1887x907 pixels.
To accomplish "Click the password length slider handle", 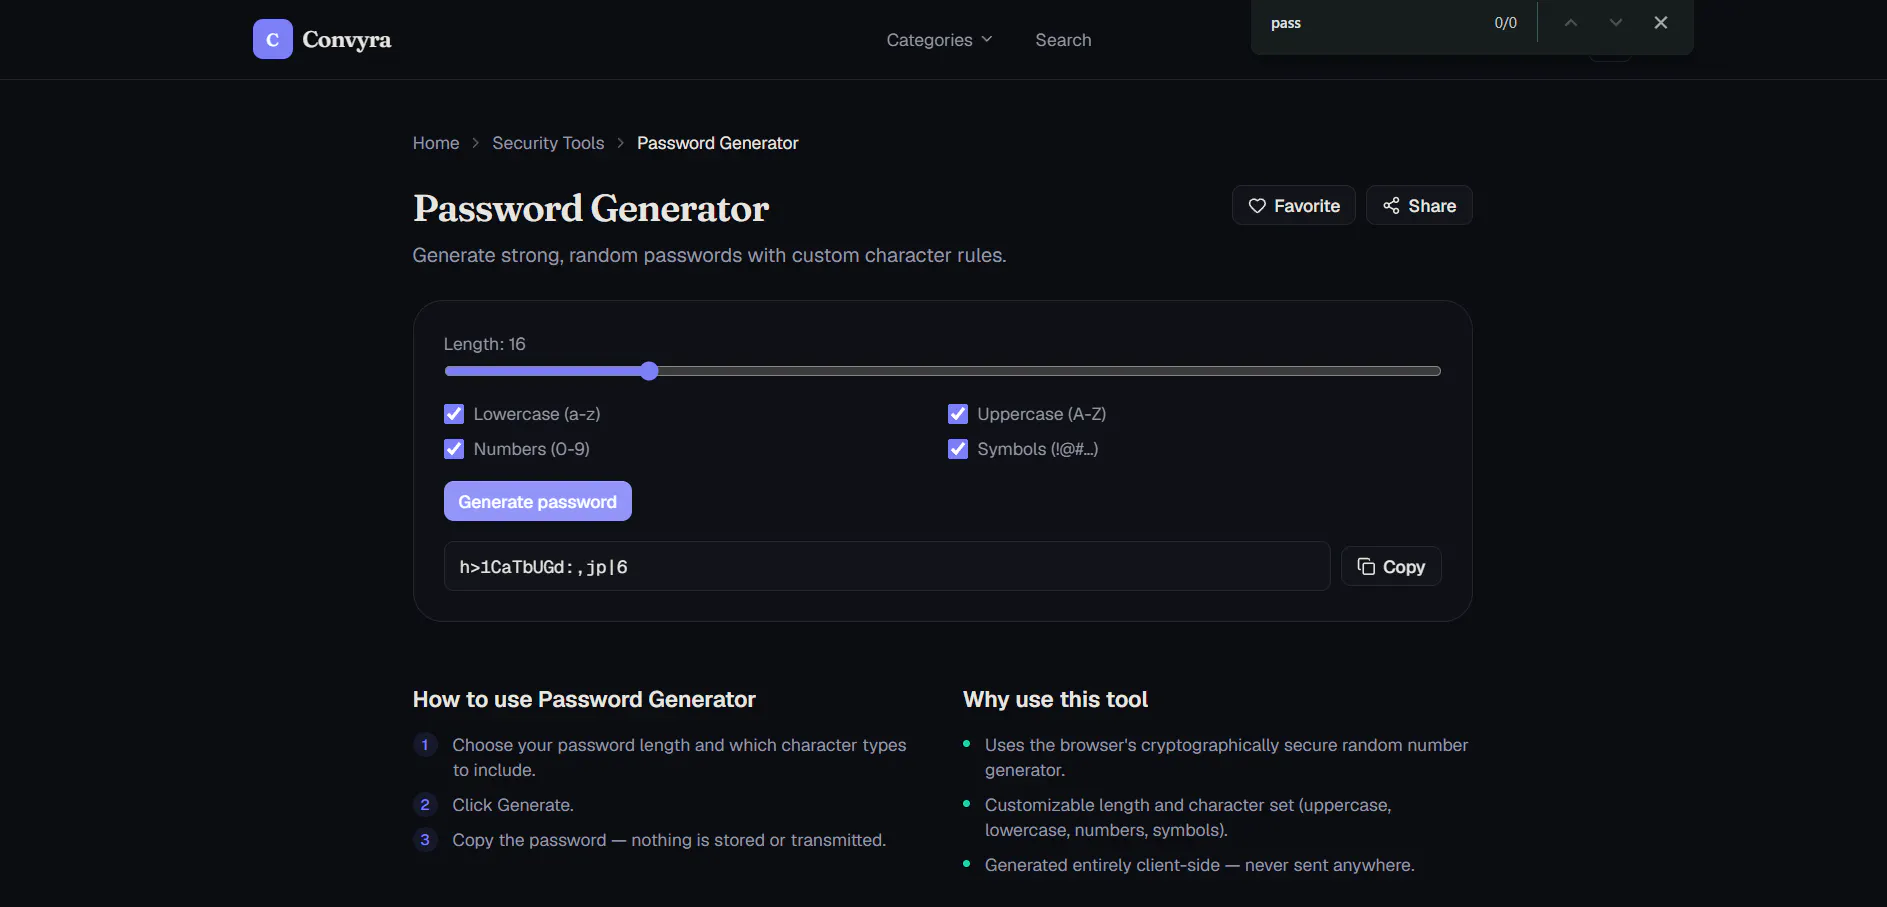I will 649,371.
